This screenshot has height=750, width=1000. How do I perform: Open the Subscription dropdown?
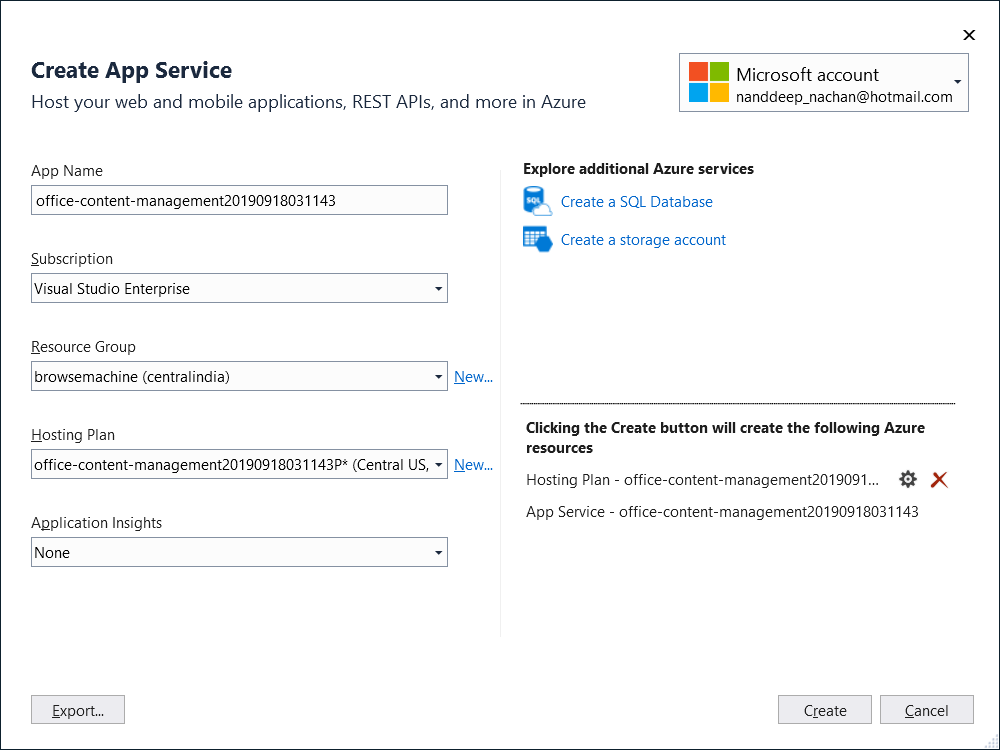click(x=438, y=289)
